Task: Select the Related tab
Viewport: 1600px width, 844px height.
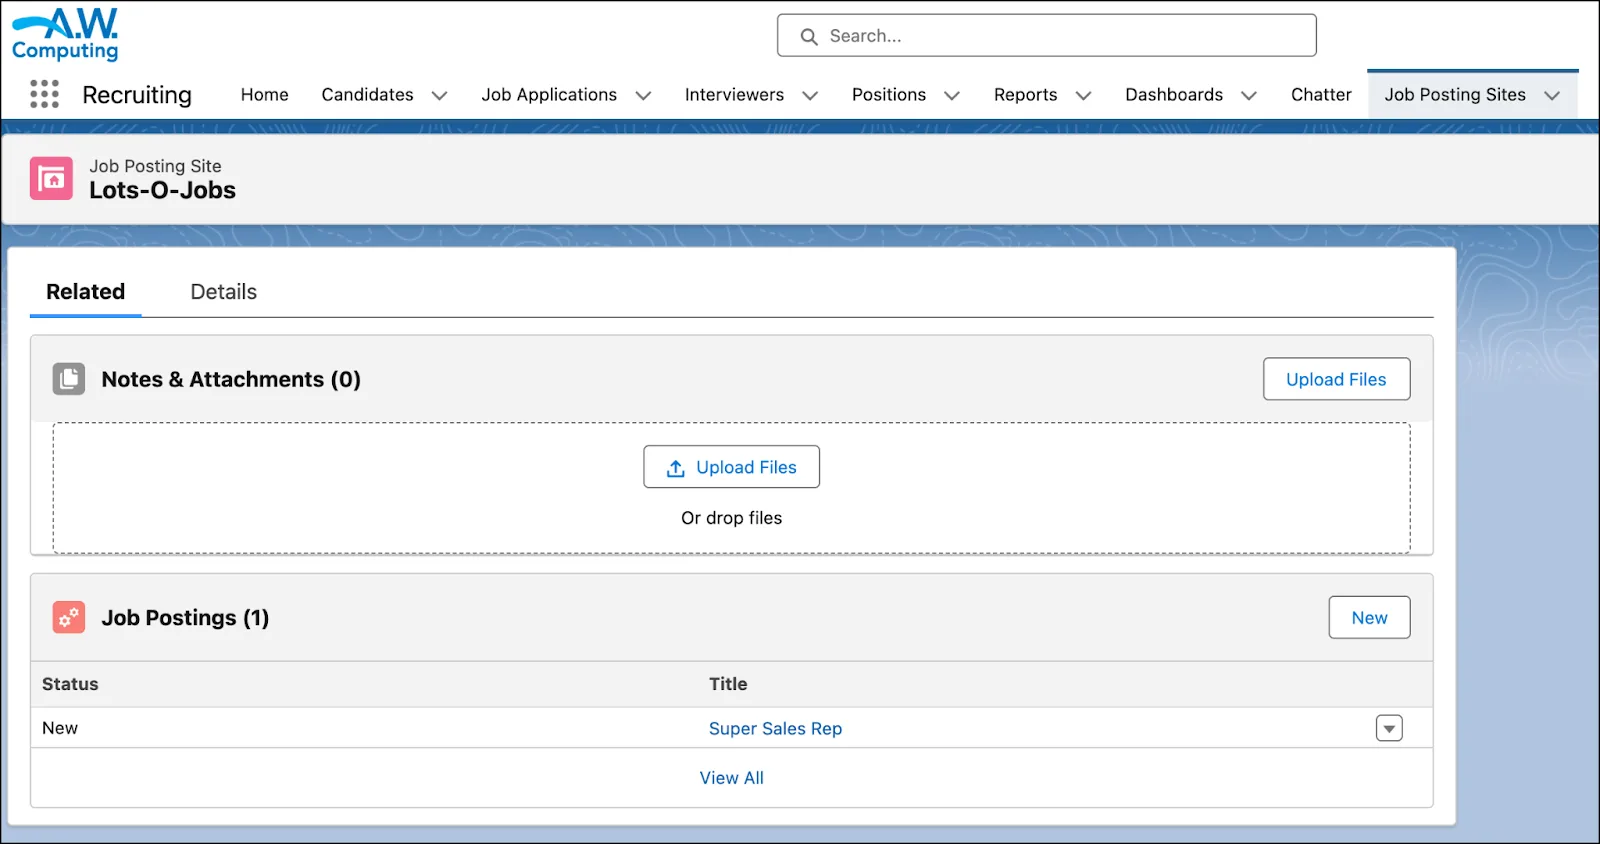Action: [x=86, y=292]
